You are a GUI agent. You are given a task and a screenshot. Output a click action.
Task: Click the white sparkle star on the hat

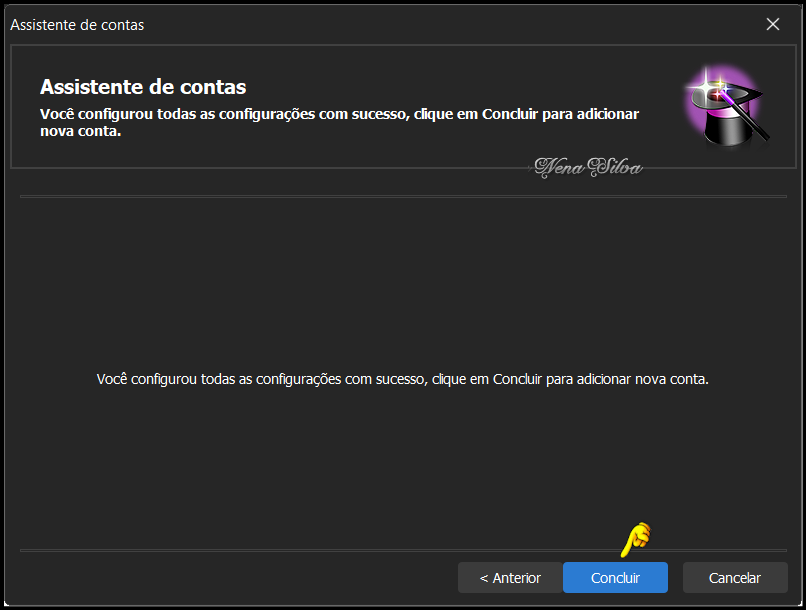[x=712, y=88]
